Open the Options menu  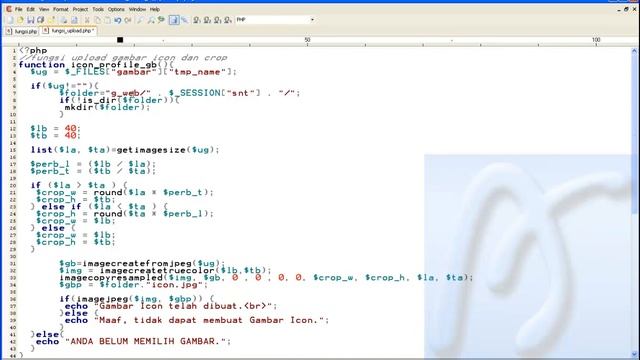click(116, 9)
